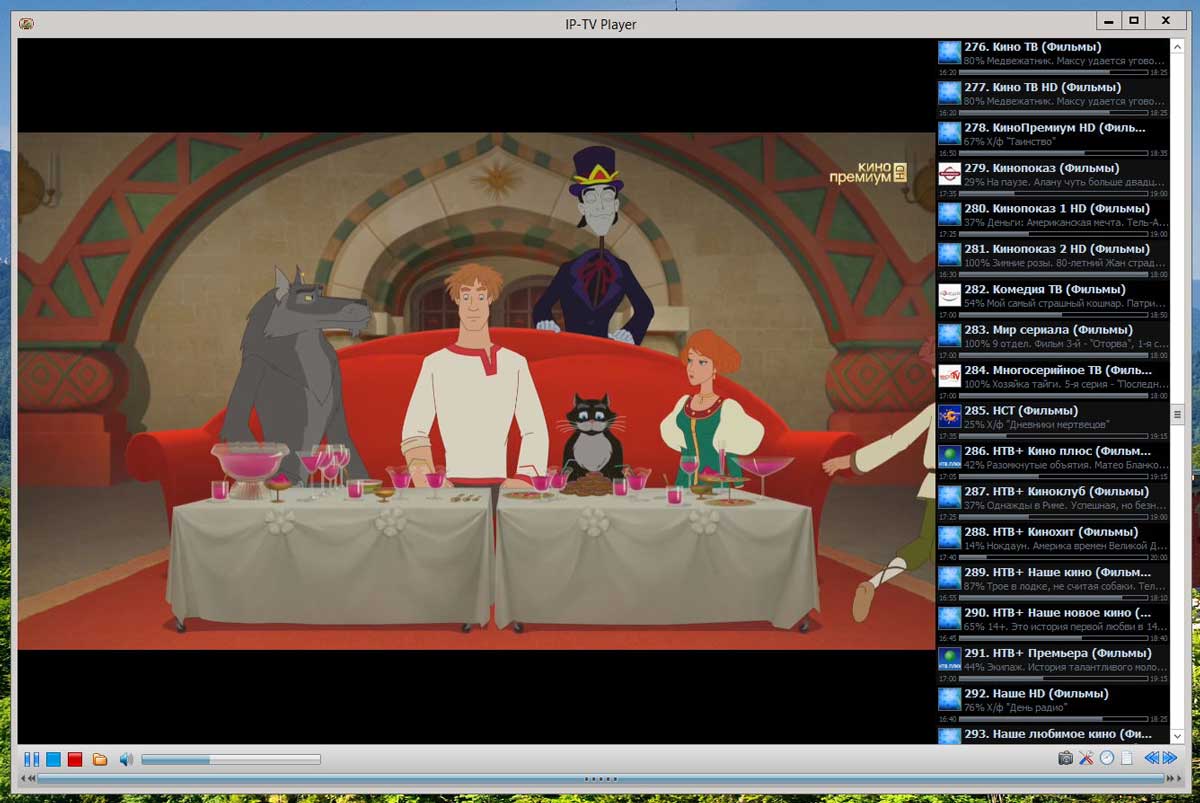The width and height of the screenshot is (1200, 803).
Task: Open the scheduler clock icon
Action: click(x=1107, y=759)
